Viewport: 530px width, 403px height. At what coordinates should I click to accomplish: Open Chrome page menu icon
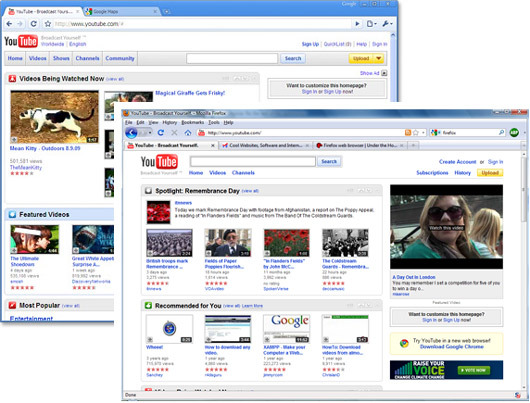tap(371, 24)
